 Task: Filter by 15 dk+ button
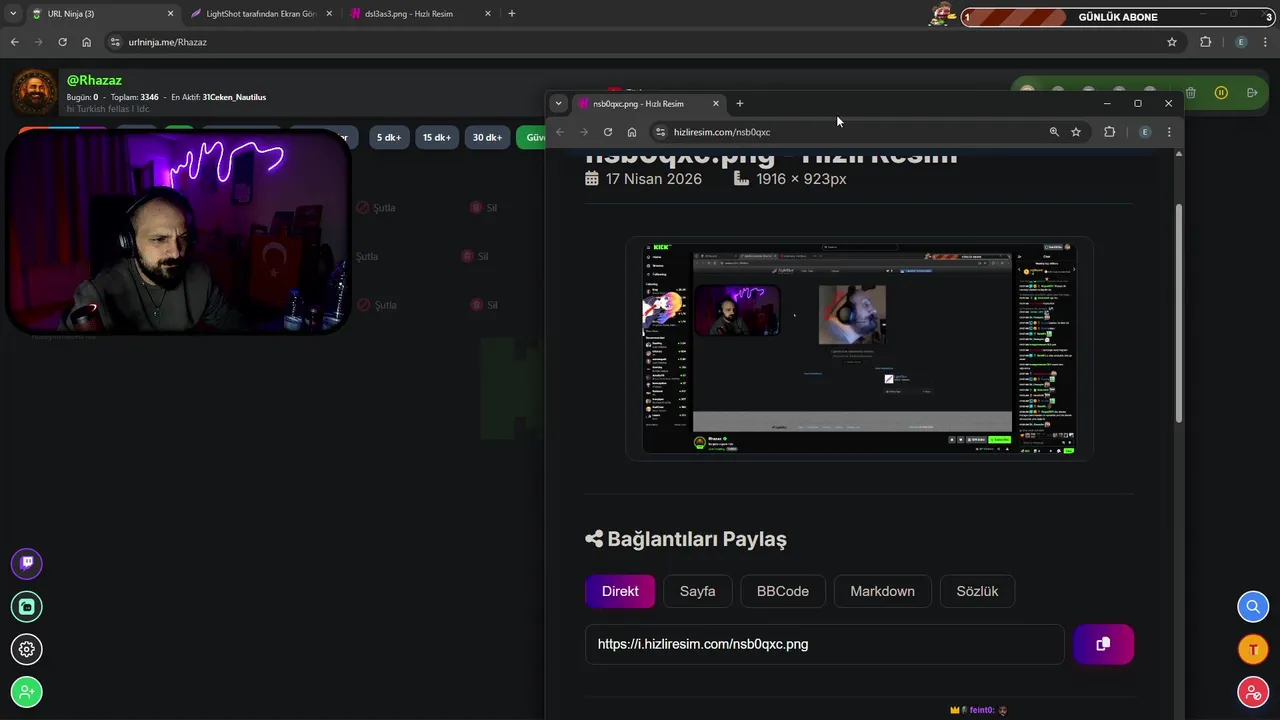point(437,138)
